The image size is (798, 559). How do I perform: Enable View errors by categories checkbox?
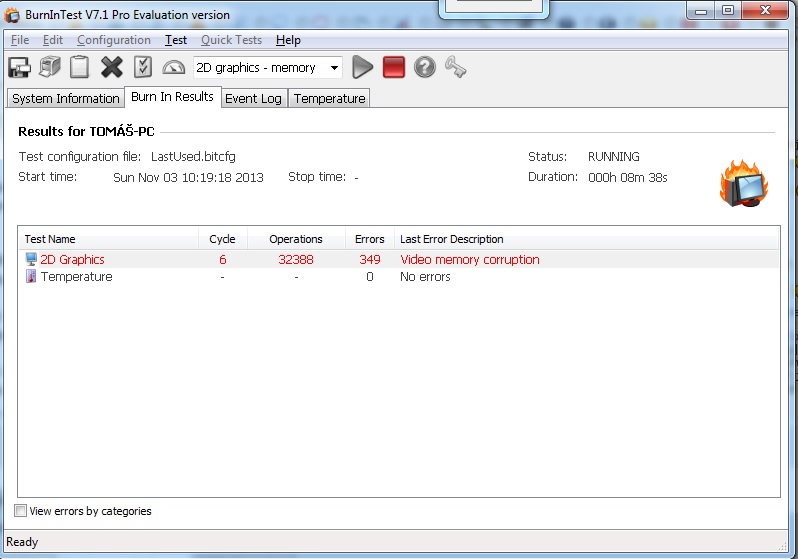(20, 511)
